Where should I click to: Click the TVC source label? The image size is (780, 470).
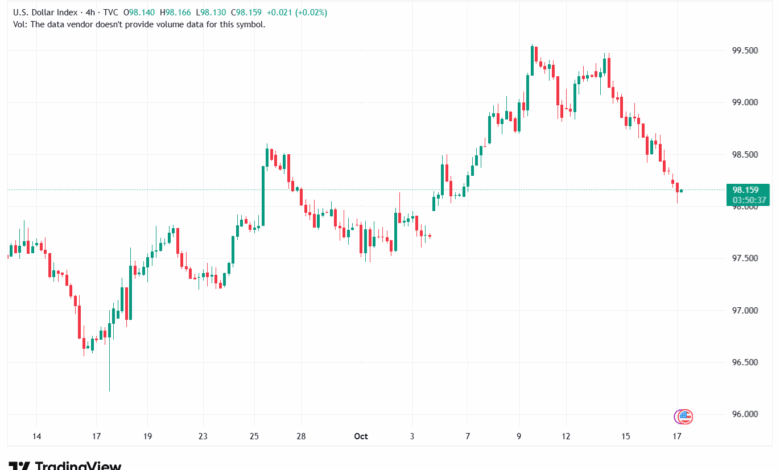click(x=110, y=12)
